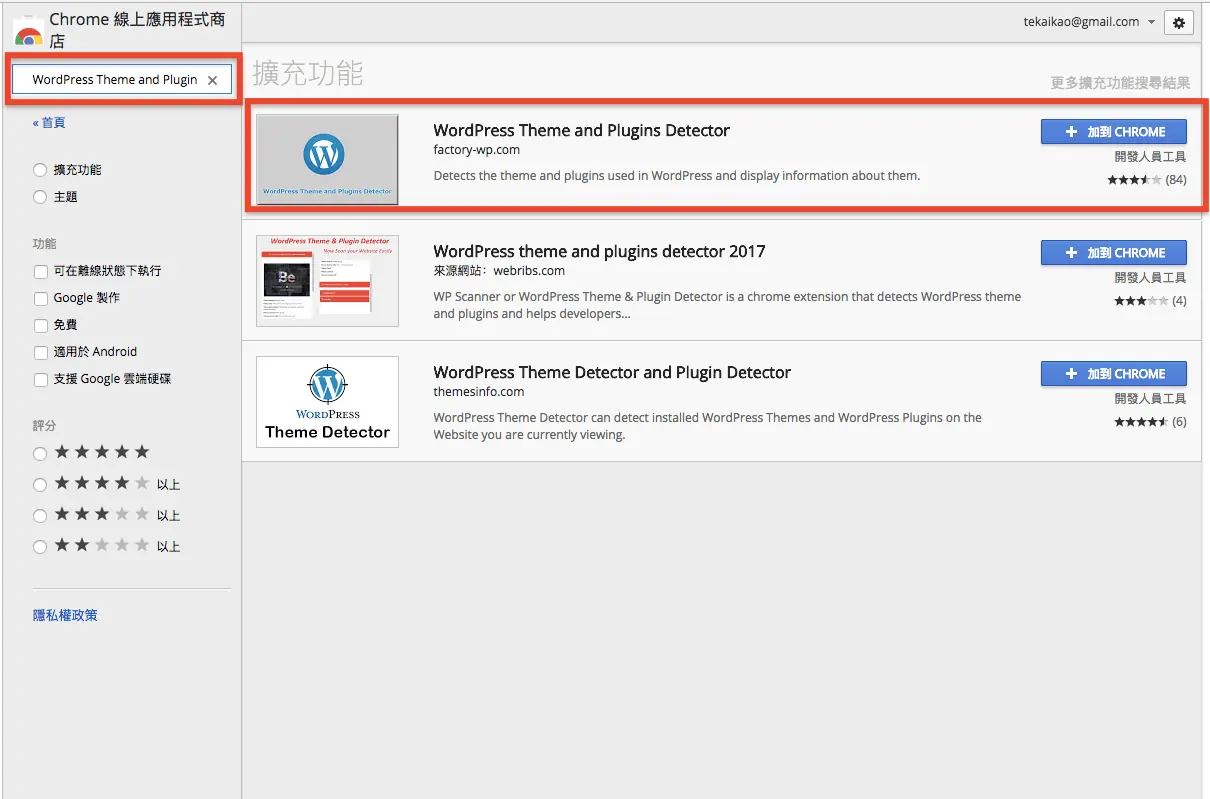The height and width of the screenshot is (799, 1210).
Task: Enable the 可在離線狀態下執行 checkbox
Action: coord(41,271)
